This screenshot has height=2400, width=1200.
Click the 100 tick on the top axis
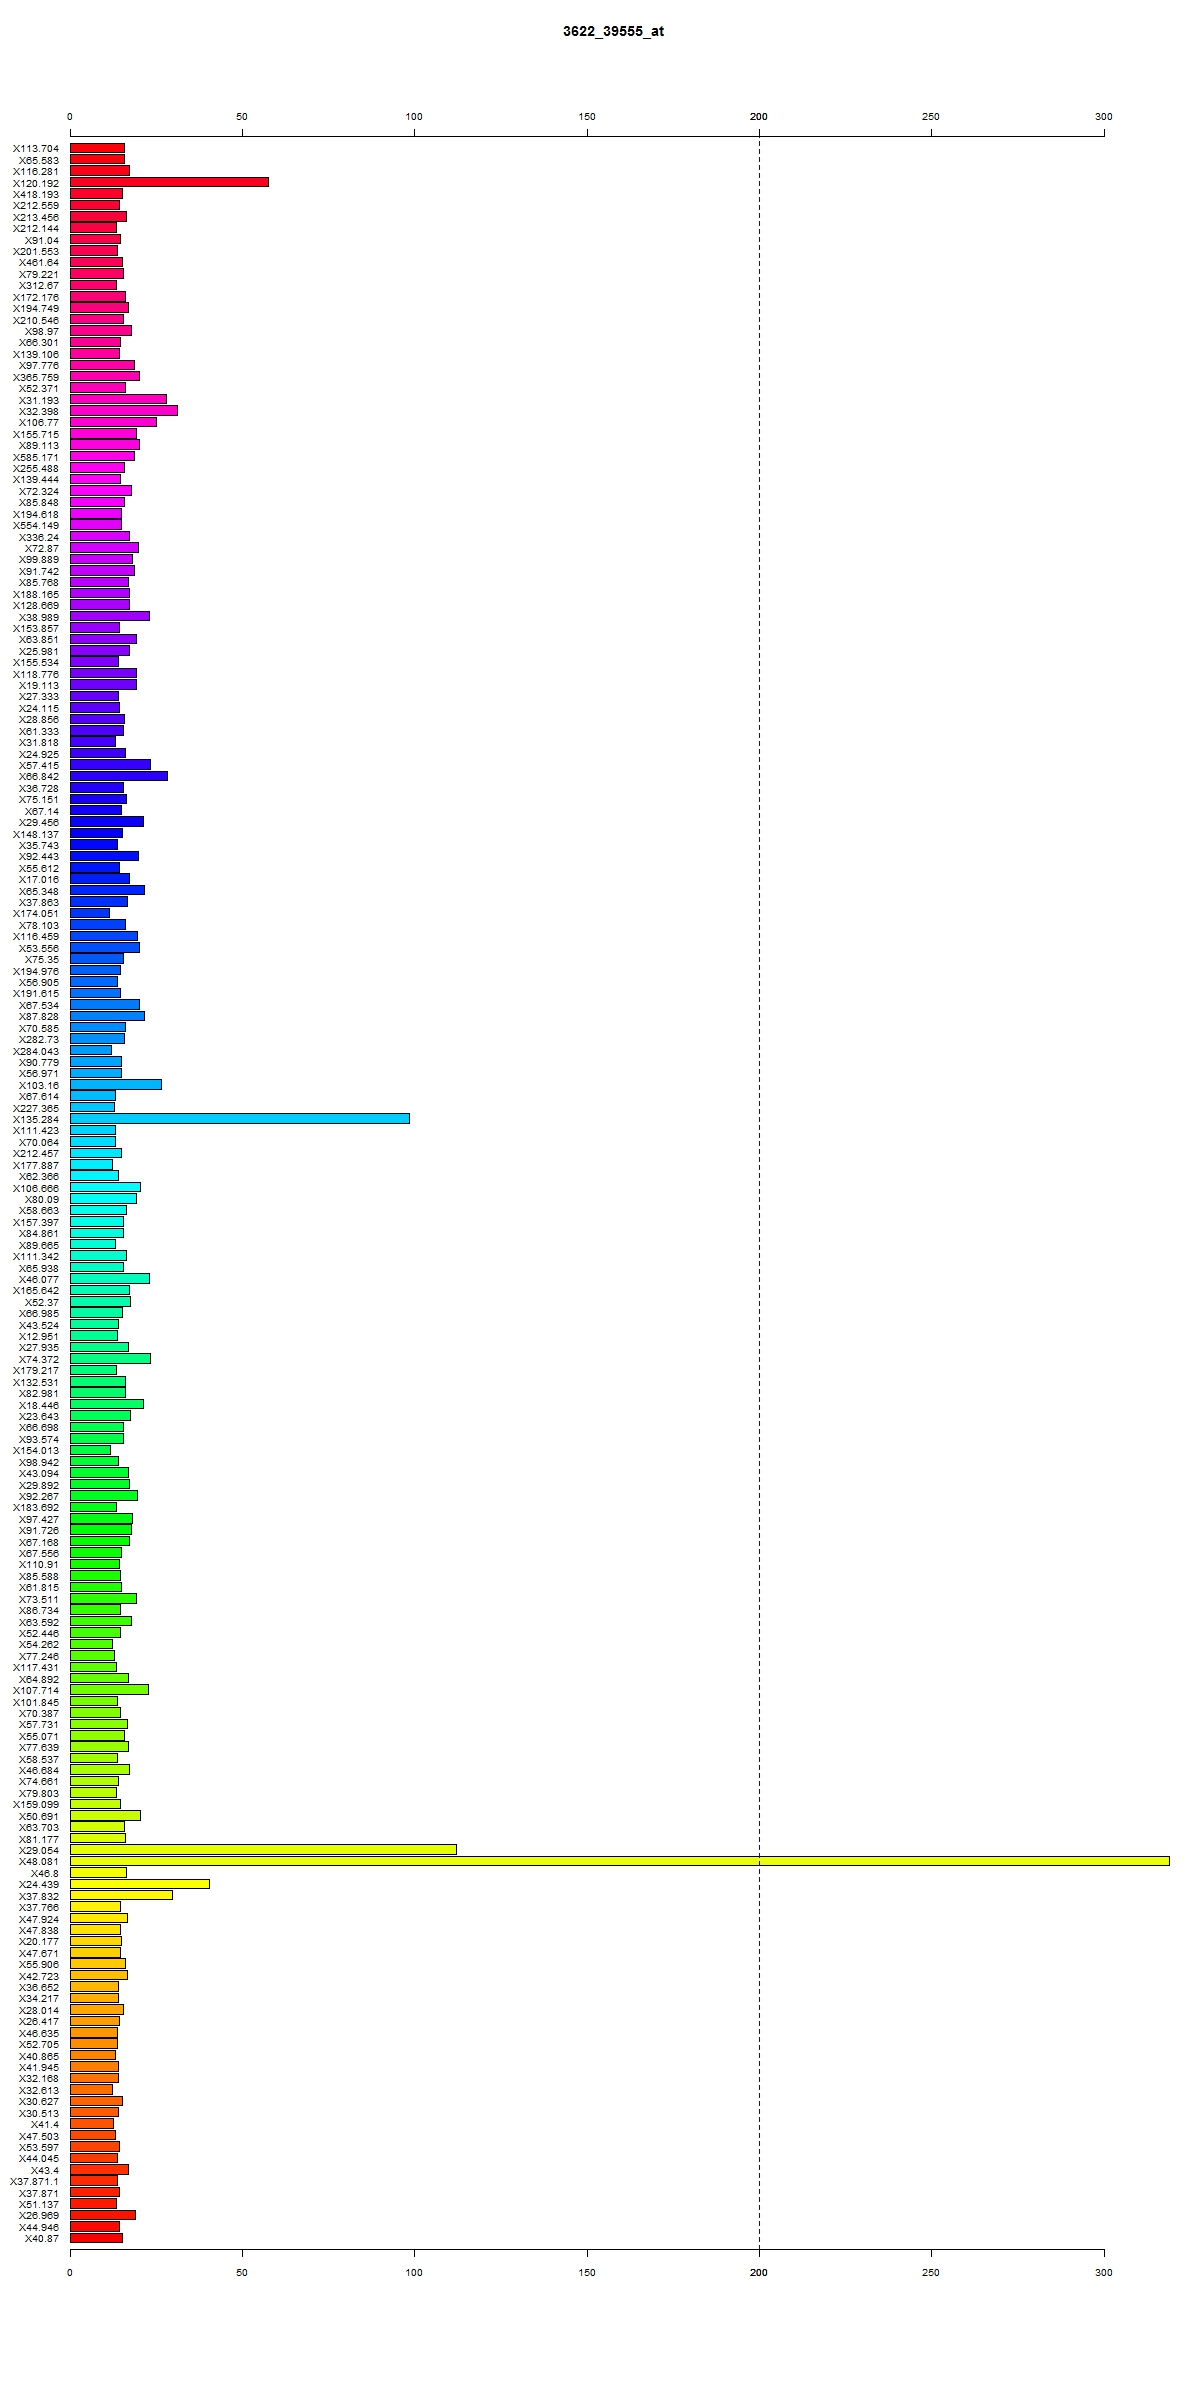414,117
